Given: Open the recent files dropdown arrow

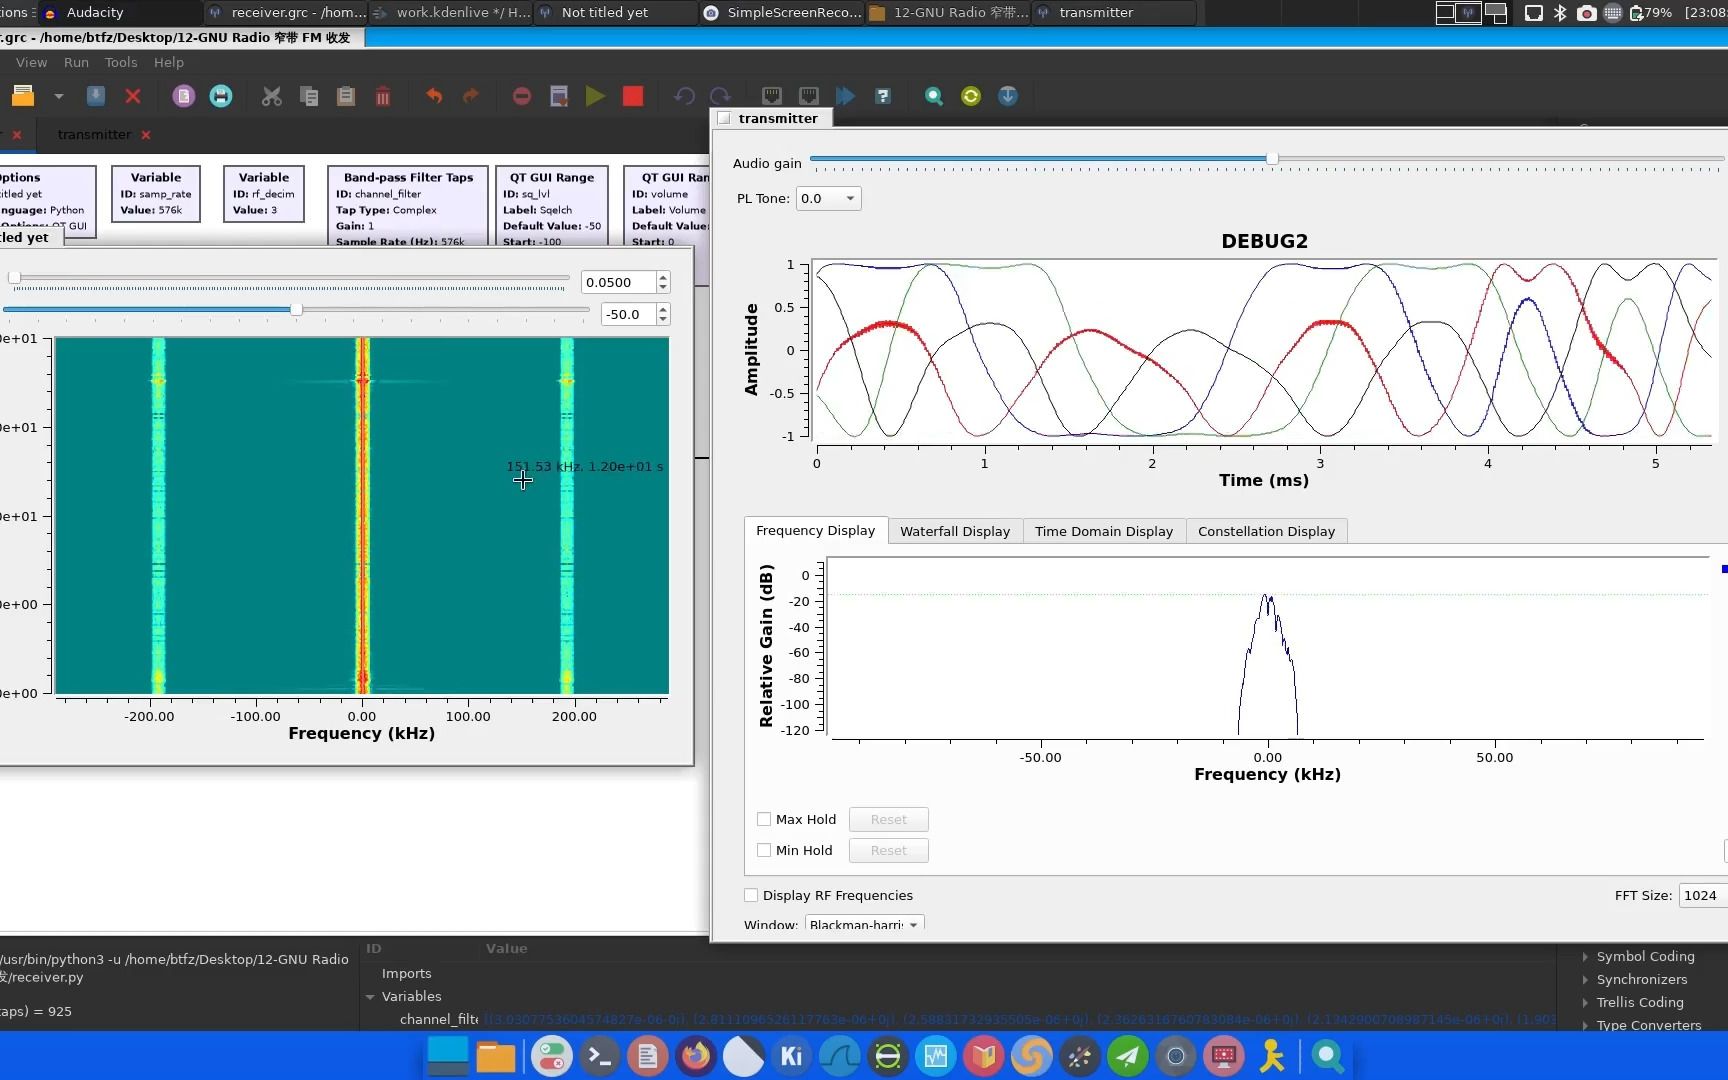Looking at the screenshot, I should click(59, 96).
